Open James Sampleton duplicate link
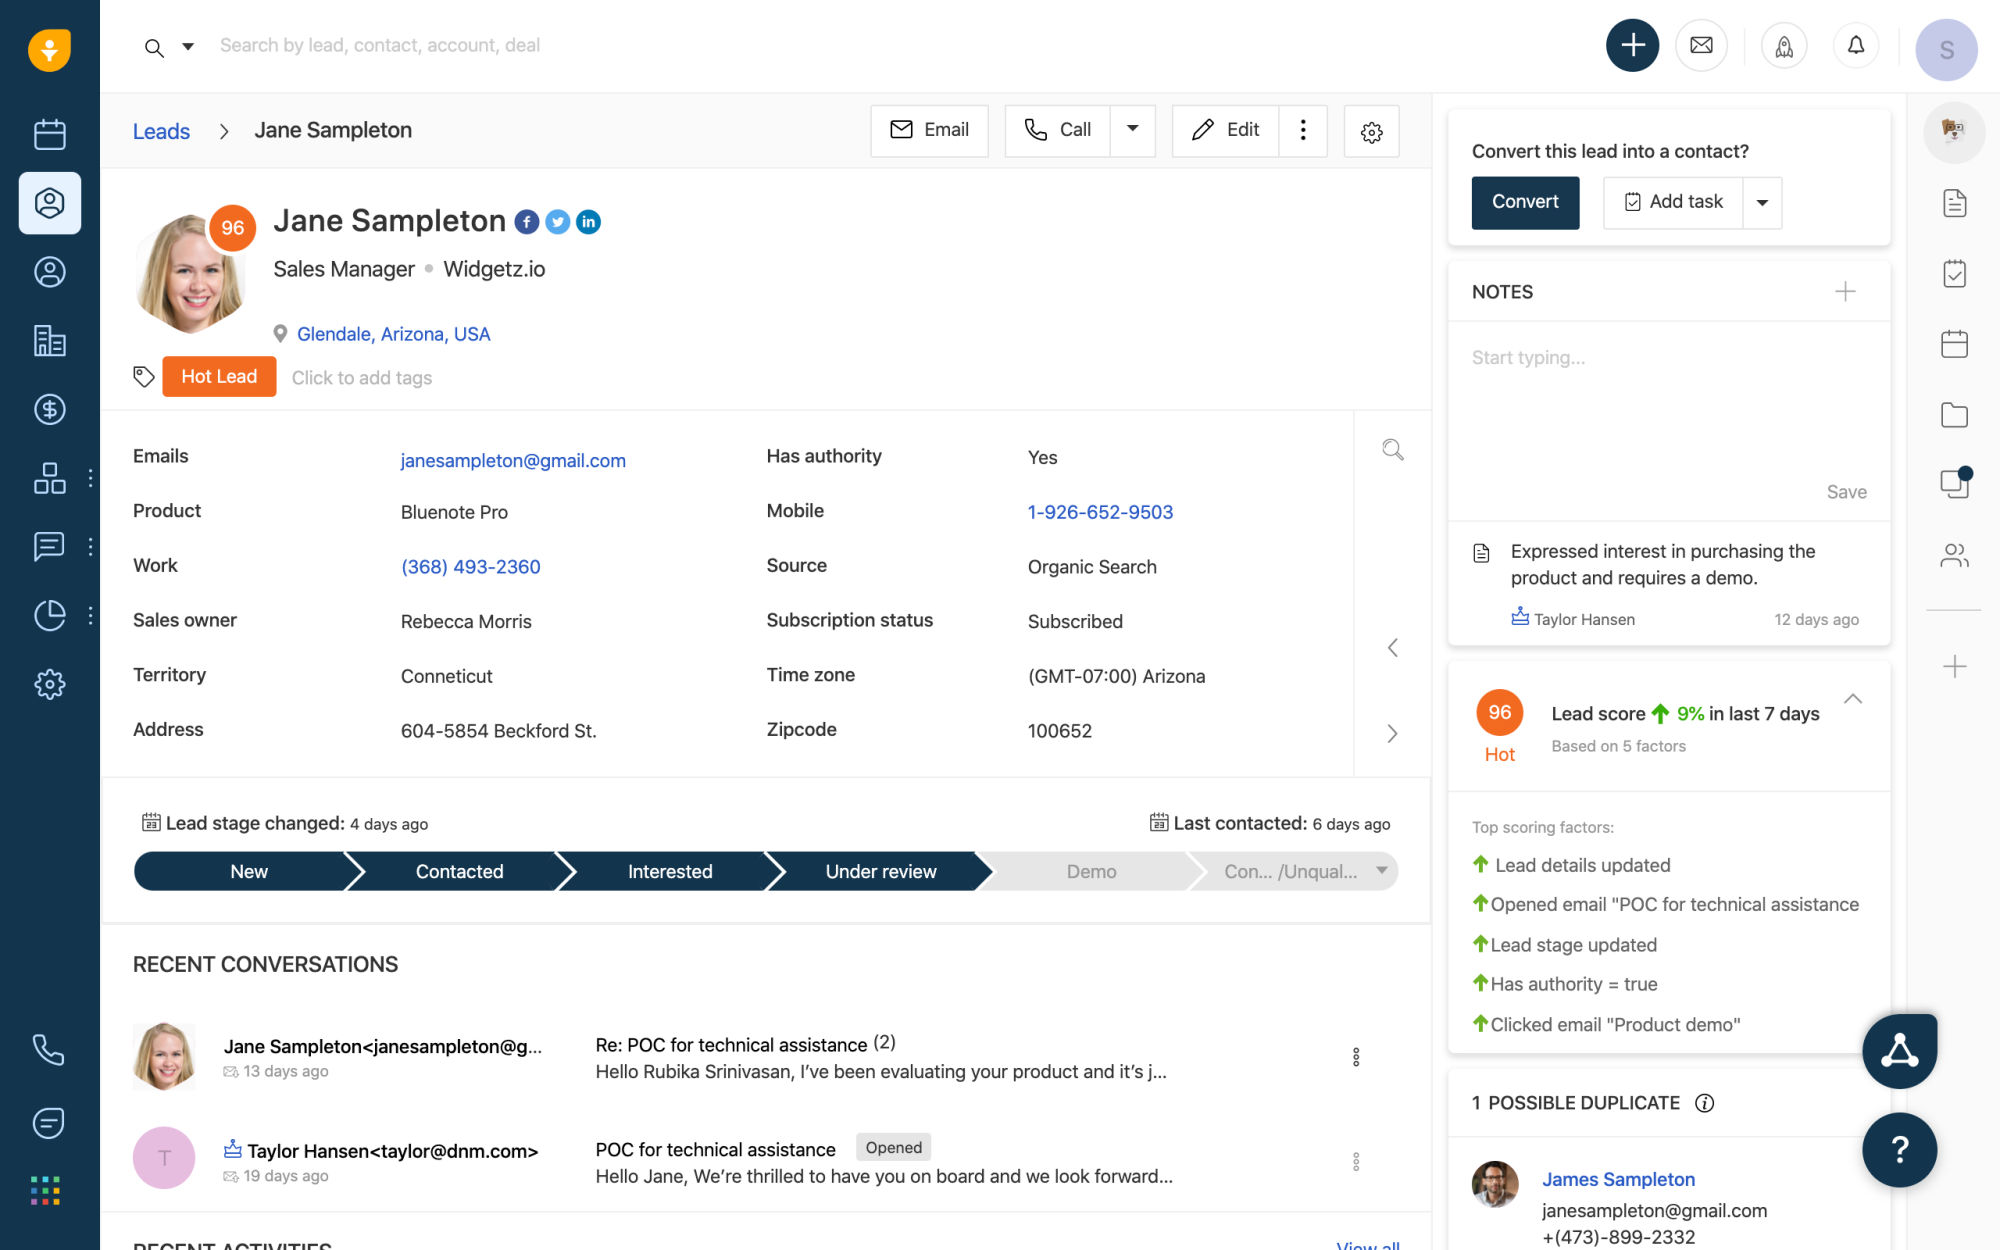 pos(1618,1179)
